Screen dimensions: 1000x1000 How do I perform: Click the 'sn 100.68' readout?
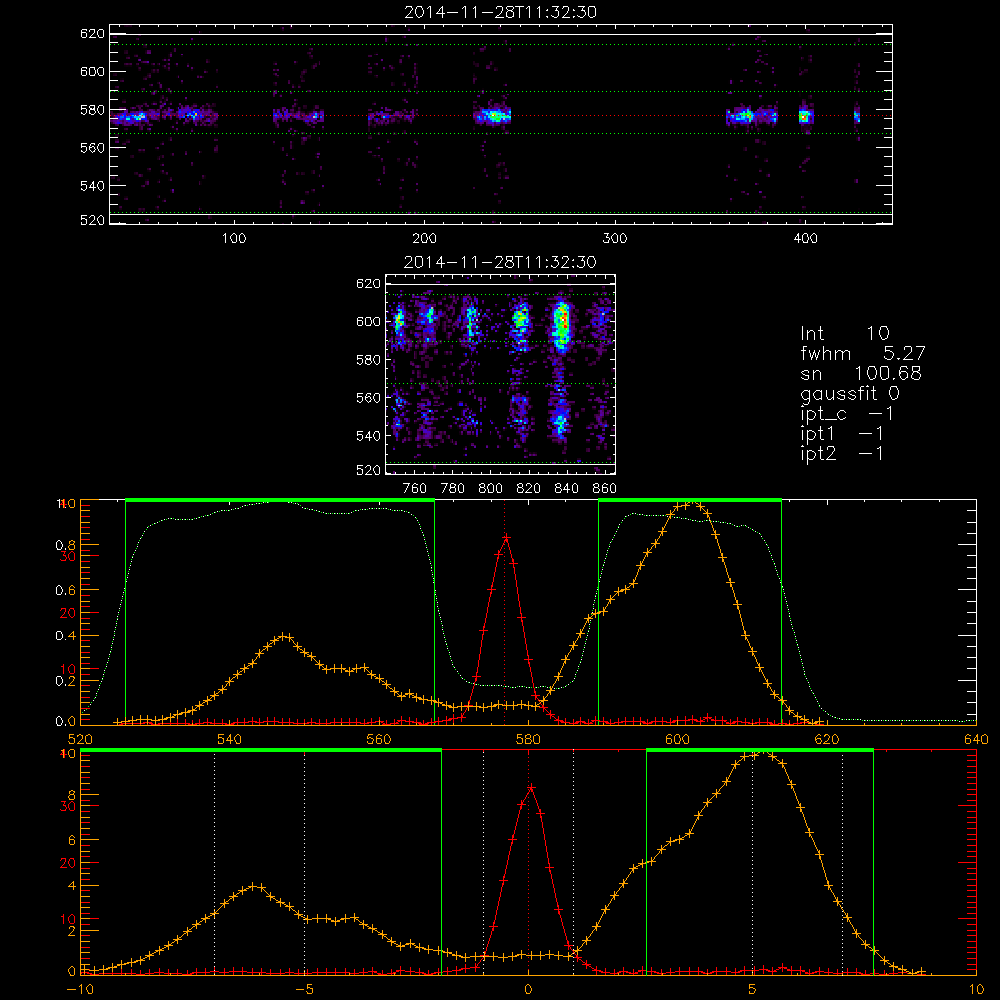tap(860, 373)
